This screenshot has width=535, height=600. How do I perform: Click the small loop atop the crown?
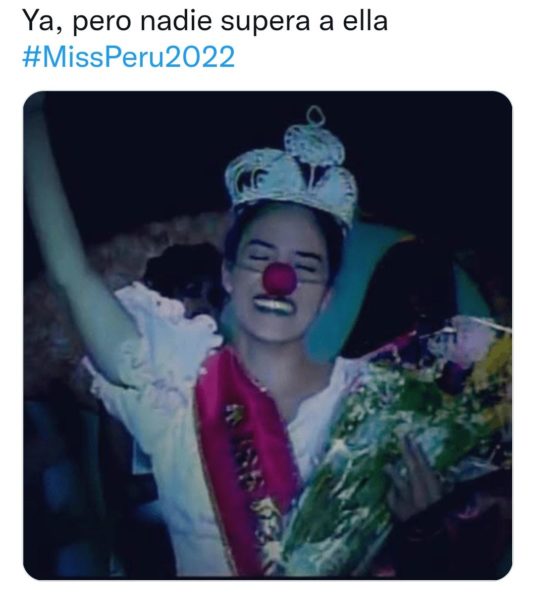click(316, 115)
